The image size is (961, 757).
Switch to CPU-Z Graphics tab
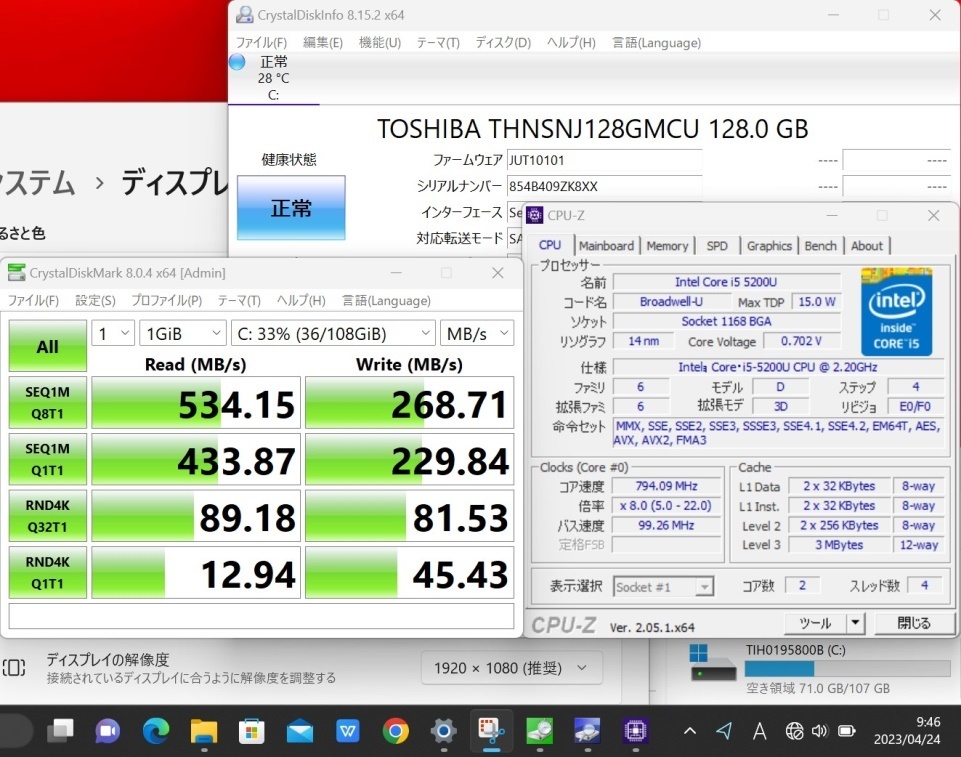tap(769, 246)
